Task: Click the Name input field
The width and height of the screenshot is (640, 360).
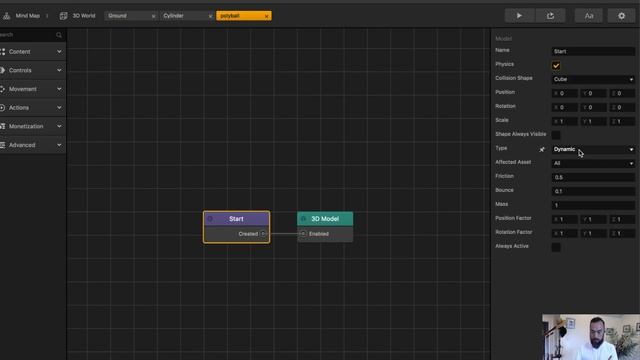Action: (593, 51)
